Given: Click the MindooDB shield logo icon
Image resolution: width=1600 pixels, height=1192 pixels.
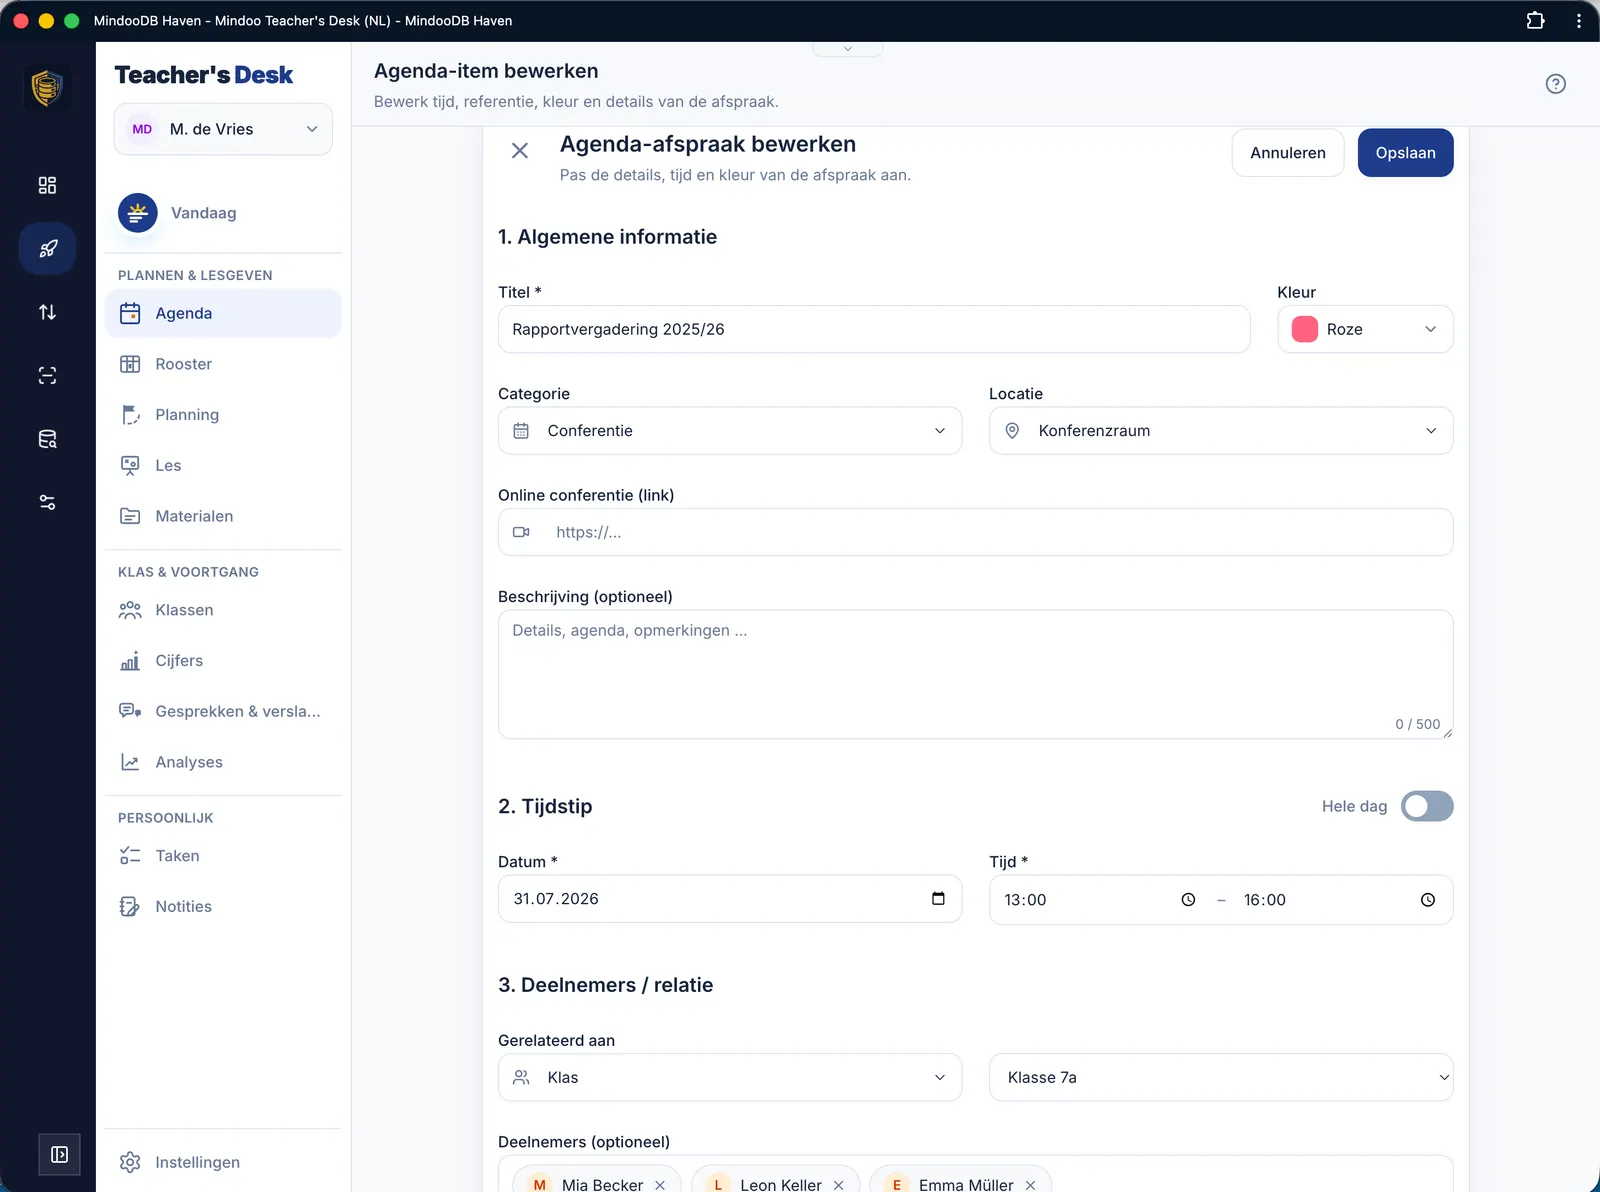Looking at the screenshot, I should (47, 88).
